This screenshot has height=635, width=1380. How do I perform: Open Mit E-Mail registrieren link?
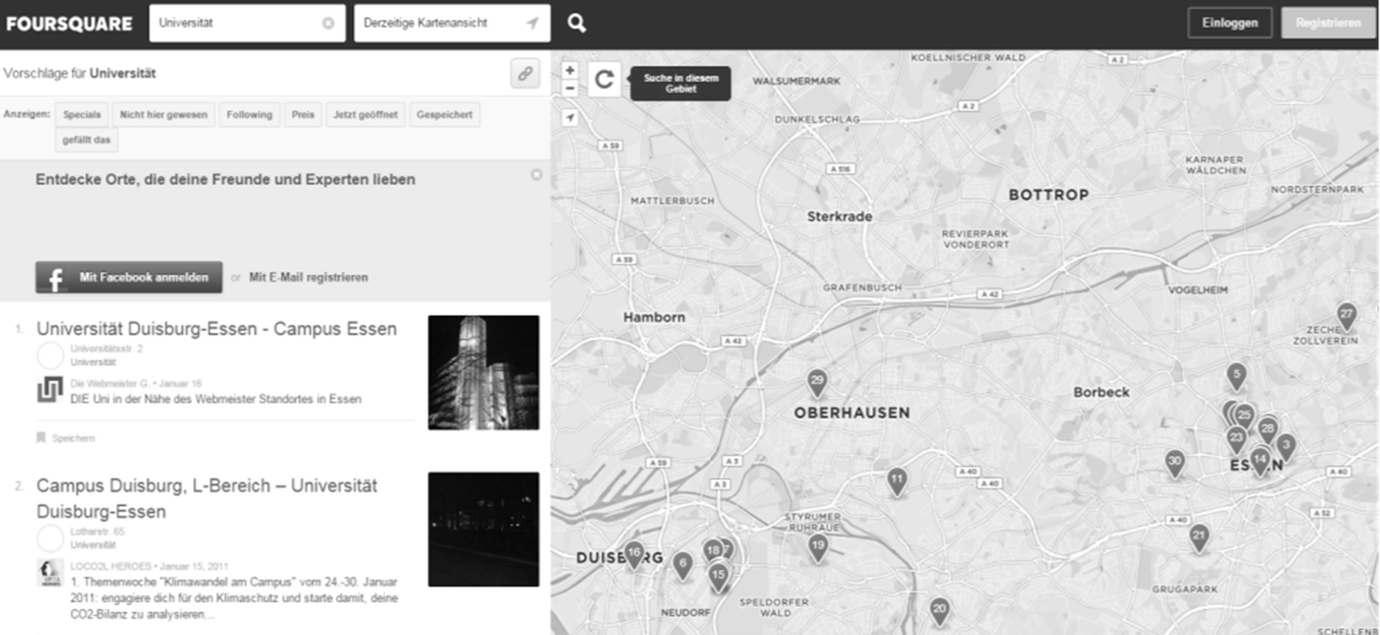click(308, 278)
